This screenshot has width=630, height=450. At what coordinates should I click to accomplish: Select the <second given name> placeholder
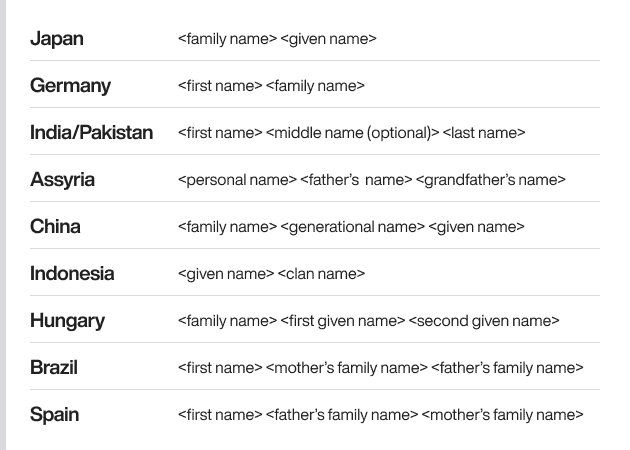tap(484, 321)
